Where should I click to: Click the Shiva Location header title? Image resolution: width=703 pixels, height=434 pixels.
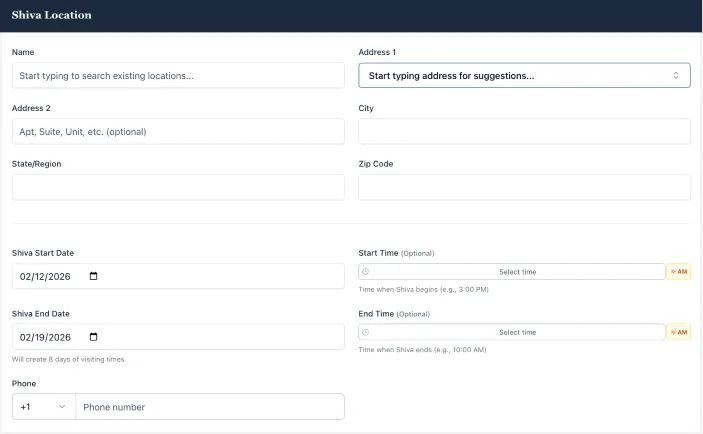51,16
